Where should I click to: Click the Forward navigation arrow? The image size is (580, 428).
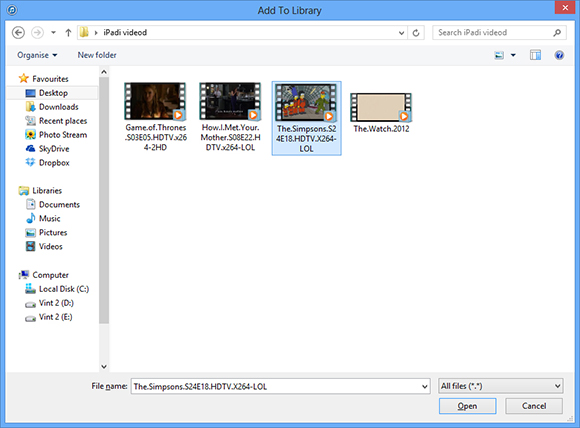coord(37,33)
